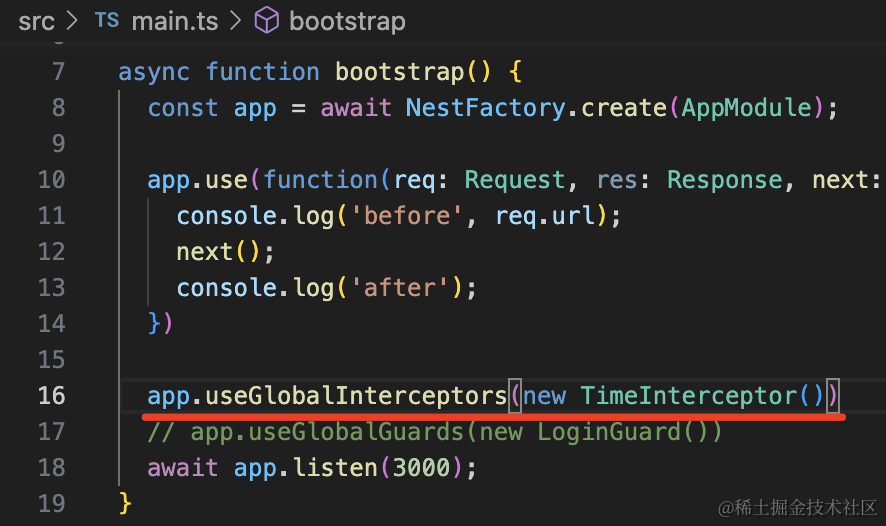The height and width of the screenshot is (526, 886).
Task: Click the TS file icon in breadcrumb
Action: point(107,21)
